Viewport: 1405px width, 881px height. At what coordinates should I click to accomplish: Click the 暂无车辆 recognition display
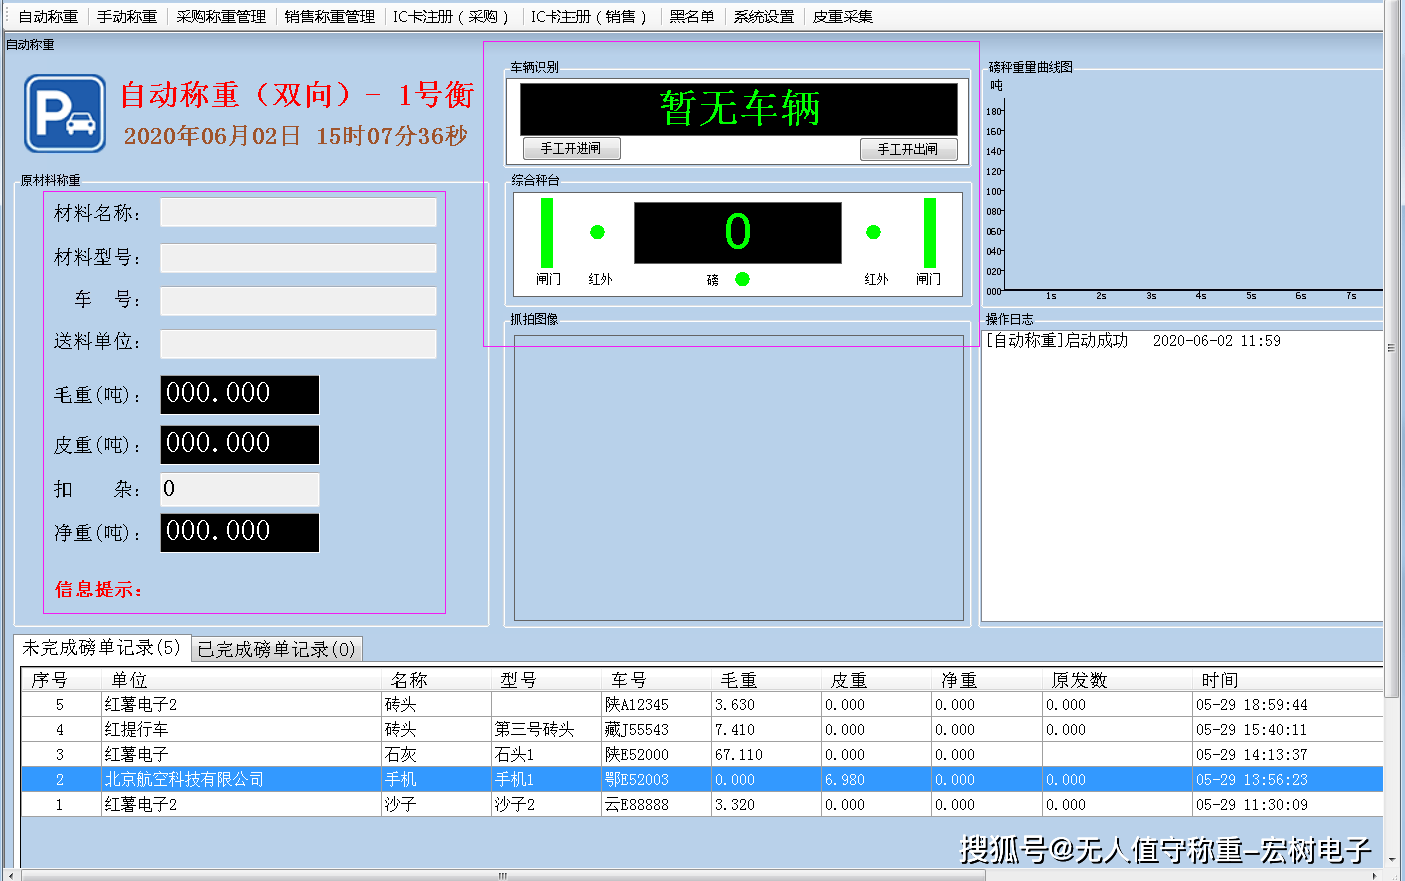coord(739,108)
